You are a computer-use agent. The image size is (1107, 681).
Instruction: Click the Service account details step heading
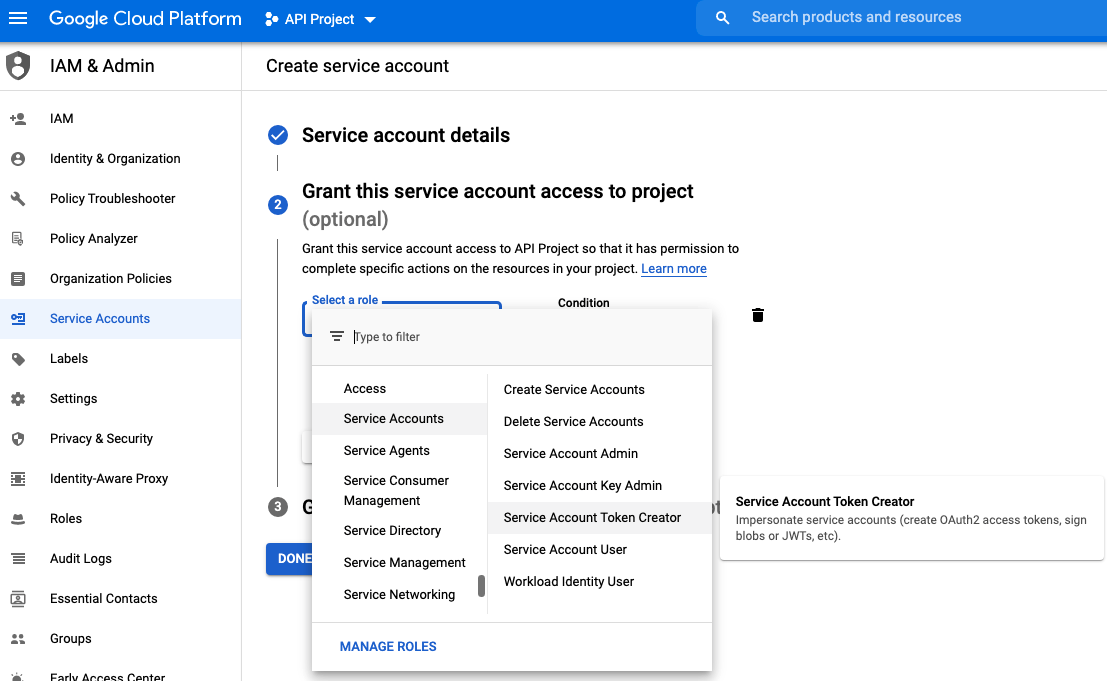point(406,135)
